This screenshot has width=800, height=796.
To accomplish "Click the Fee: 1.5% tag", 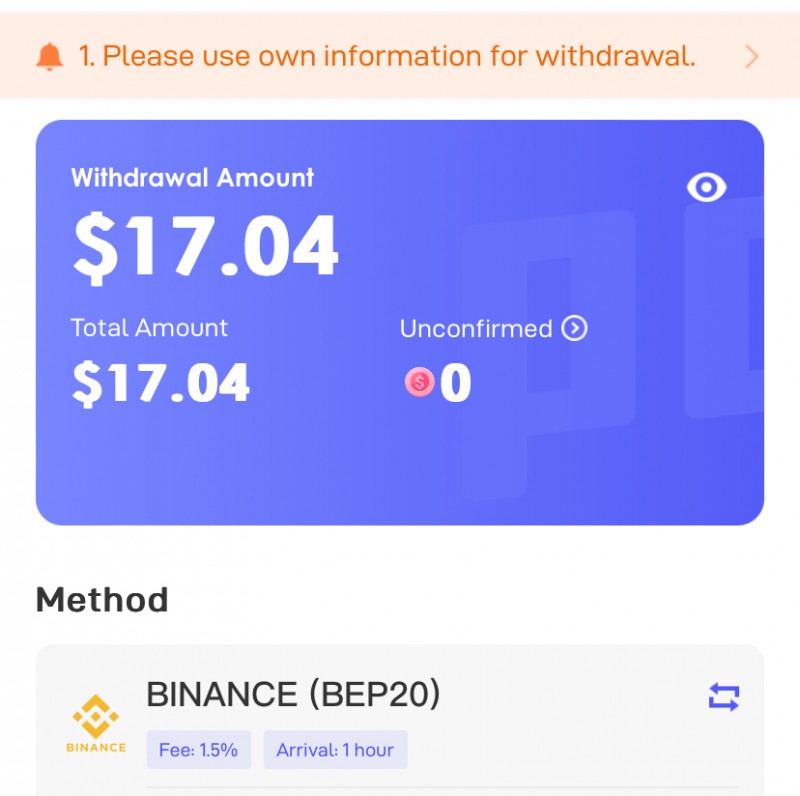I will click(198, 750).
